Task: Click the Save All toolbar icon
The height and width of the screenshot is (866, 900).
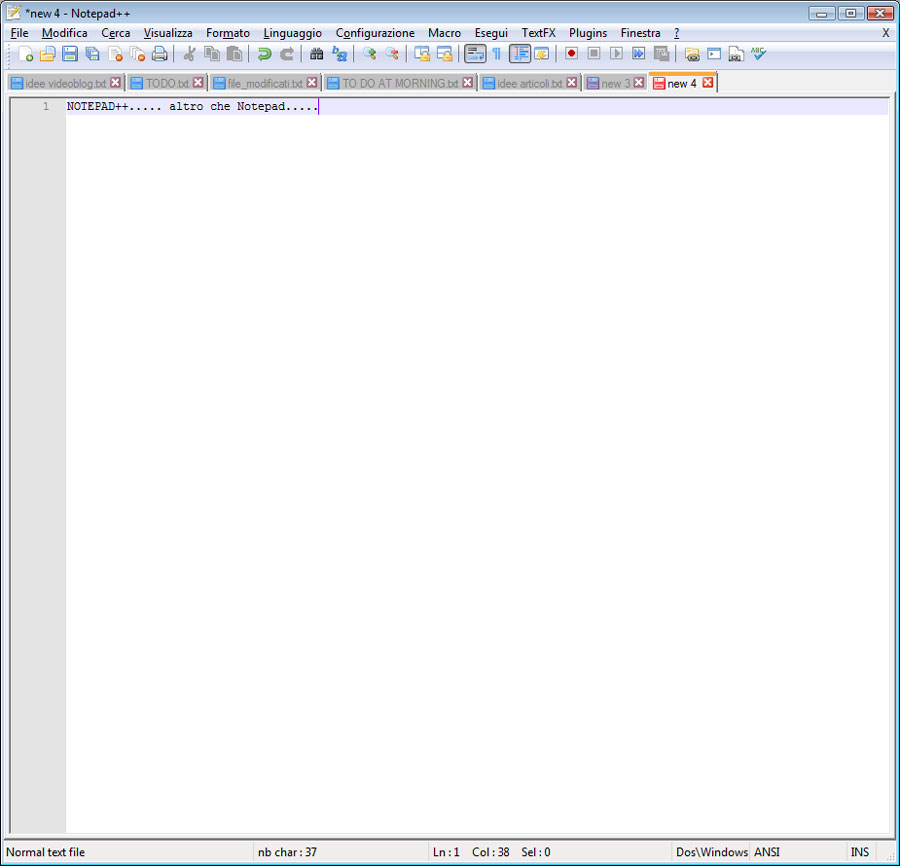Action: pyautogui.click(x=92, y=54)
